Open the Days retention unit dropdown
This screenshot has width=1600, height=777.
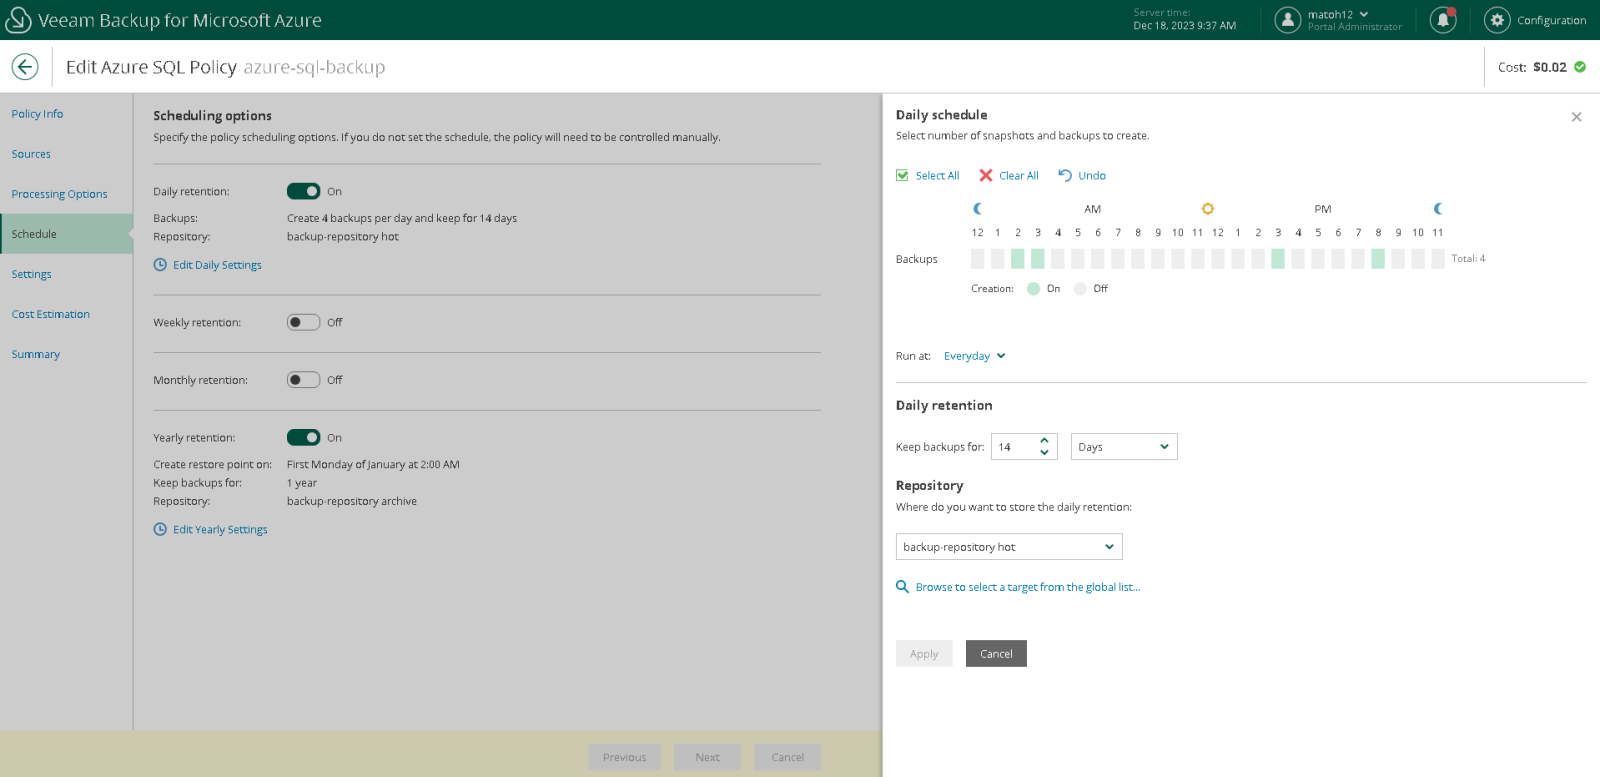[1124, 447]
